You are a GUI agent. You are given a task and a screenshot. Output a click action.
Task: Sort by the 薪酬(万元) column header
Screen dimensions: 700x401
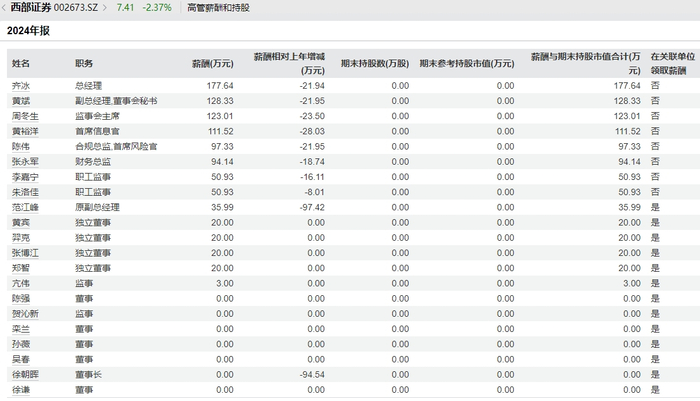212,63
